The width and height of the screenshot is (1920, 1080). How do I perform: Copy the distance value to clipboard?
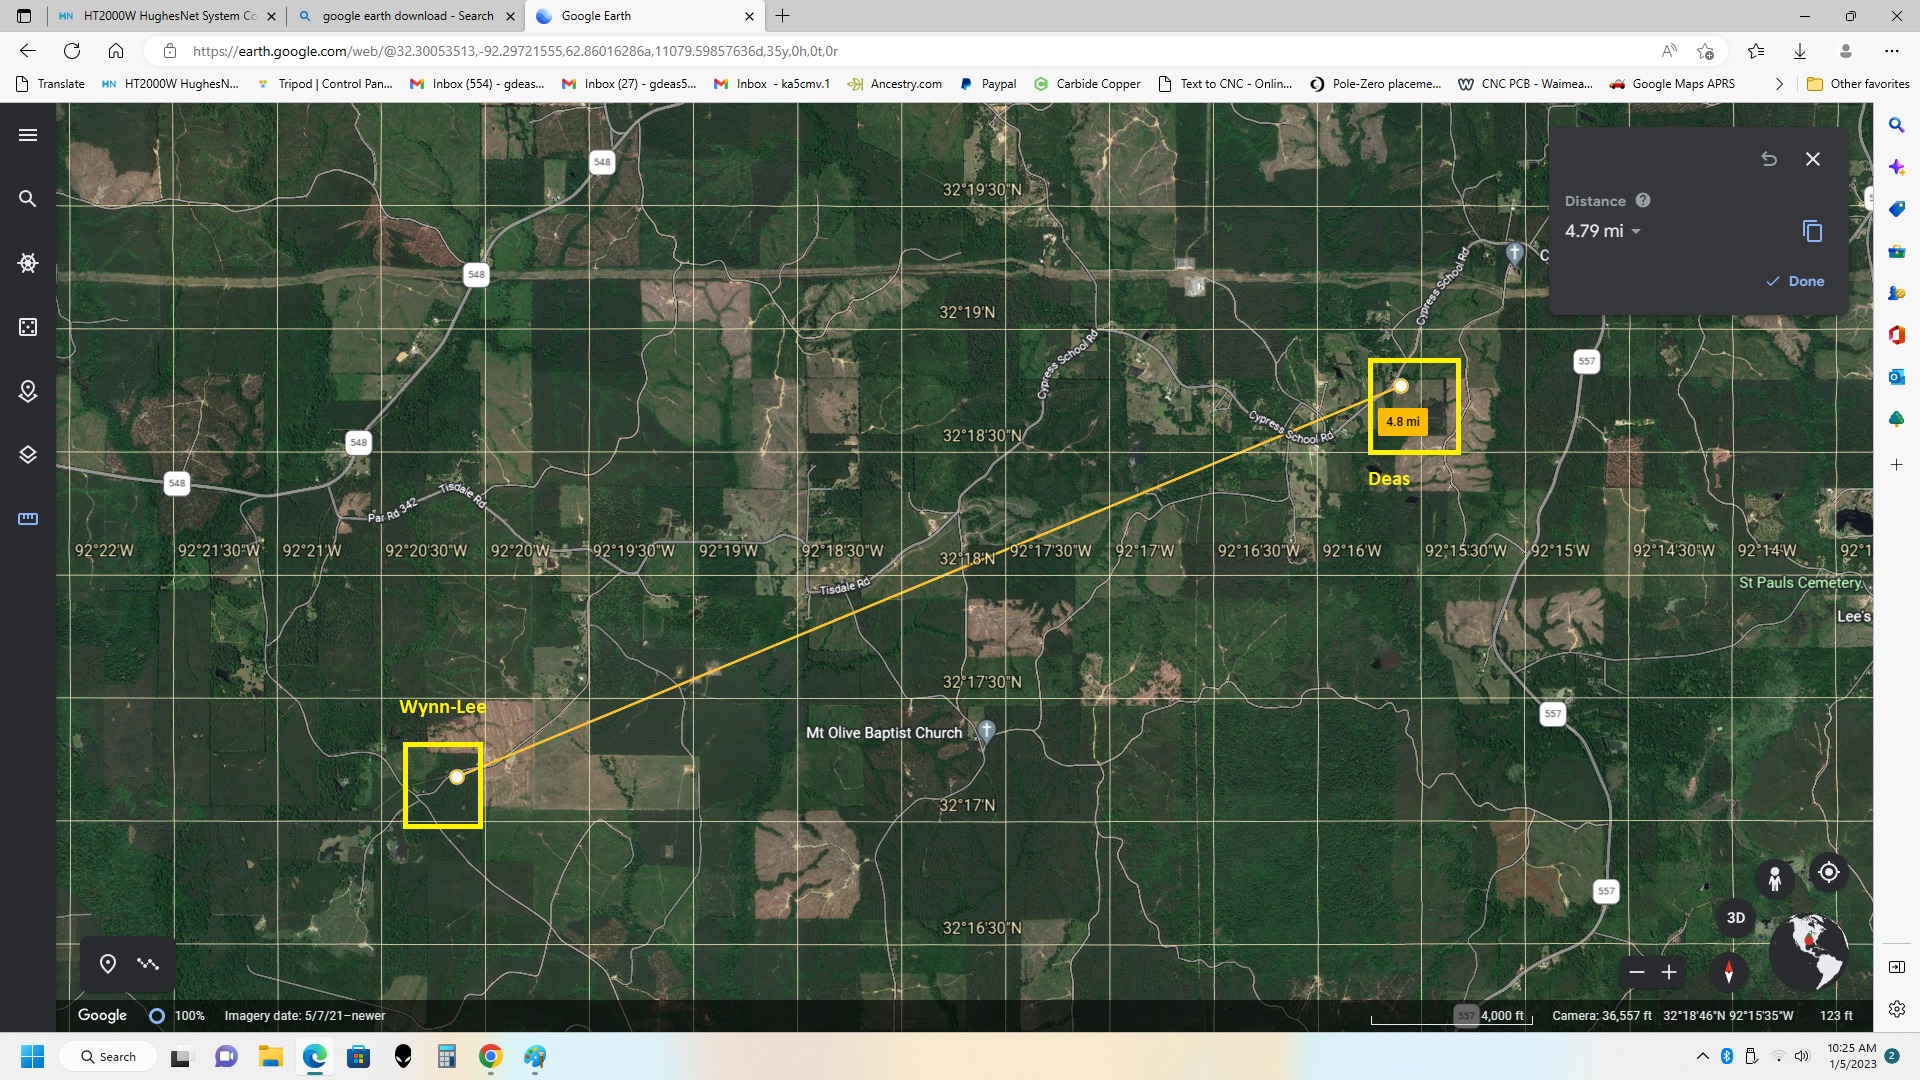[1812, 231]
